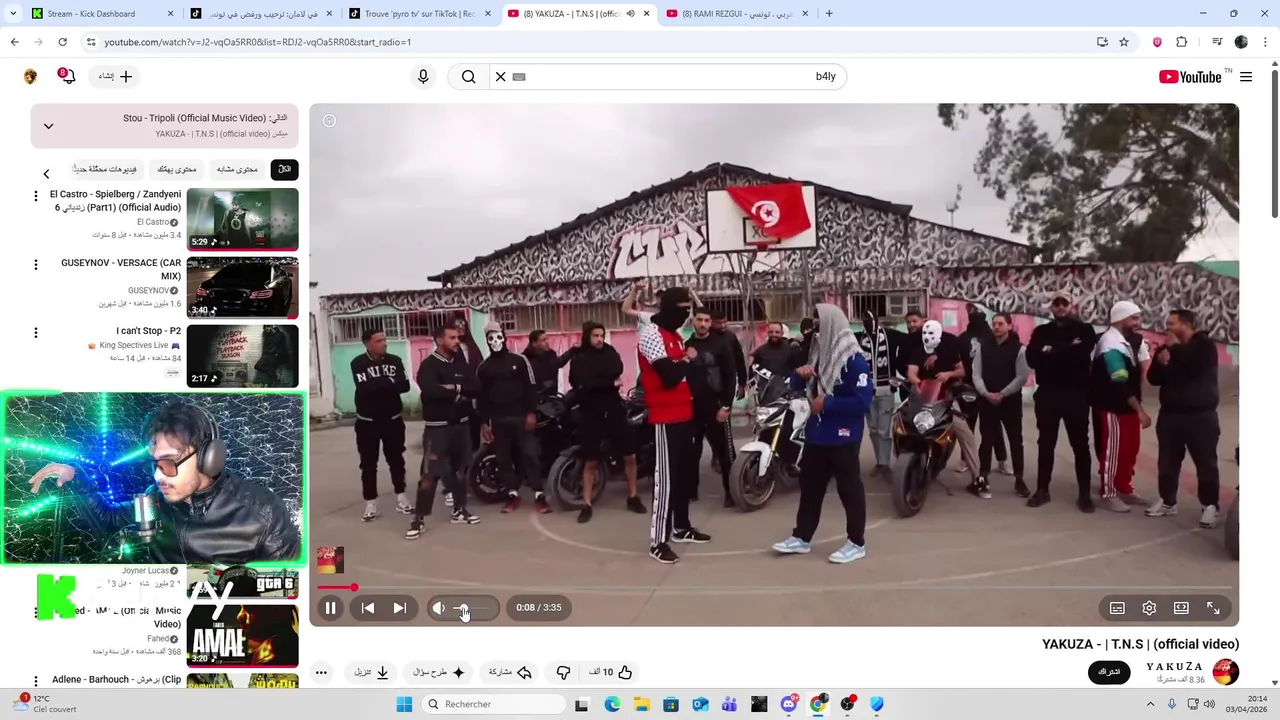
Task: Open Chrome extensions puzzle icon
Action: click(x=1181, y=42)
